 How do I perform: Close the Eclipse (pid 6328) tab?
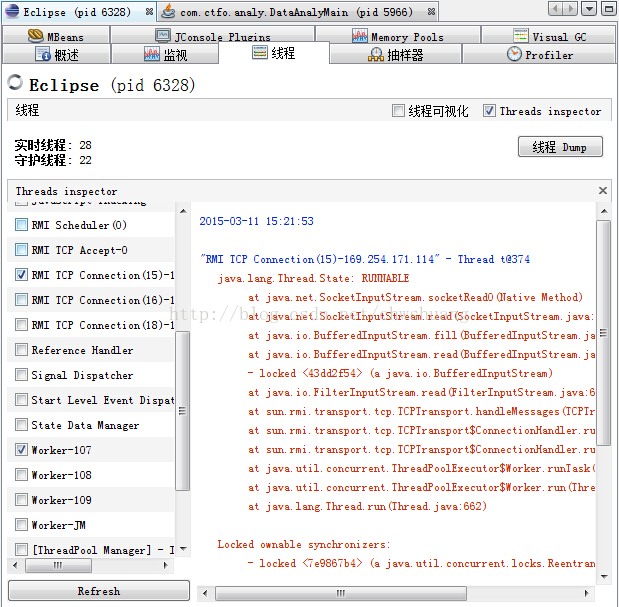click(x=149, y=12)
